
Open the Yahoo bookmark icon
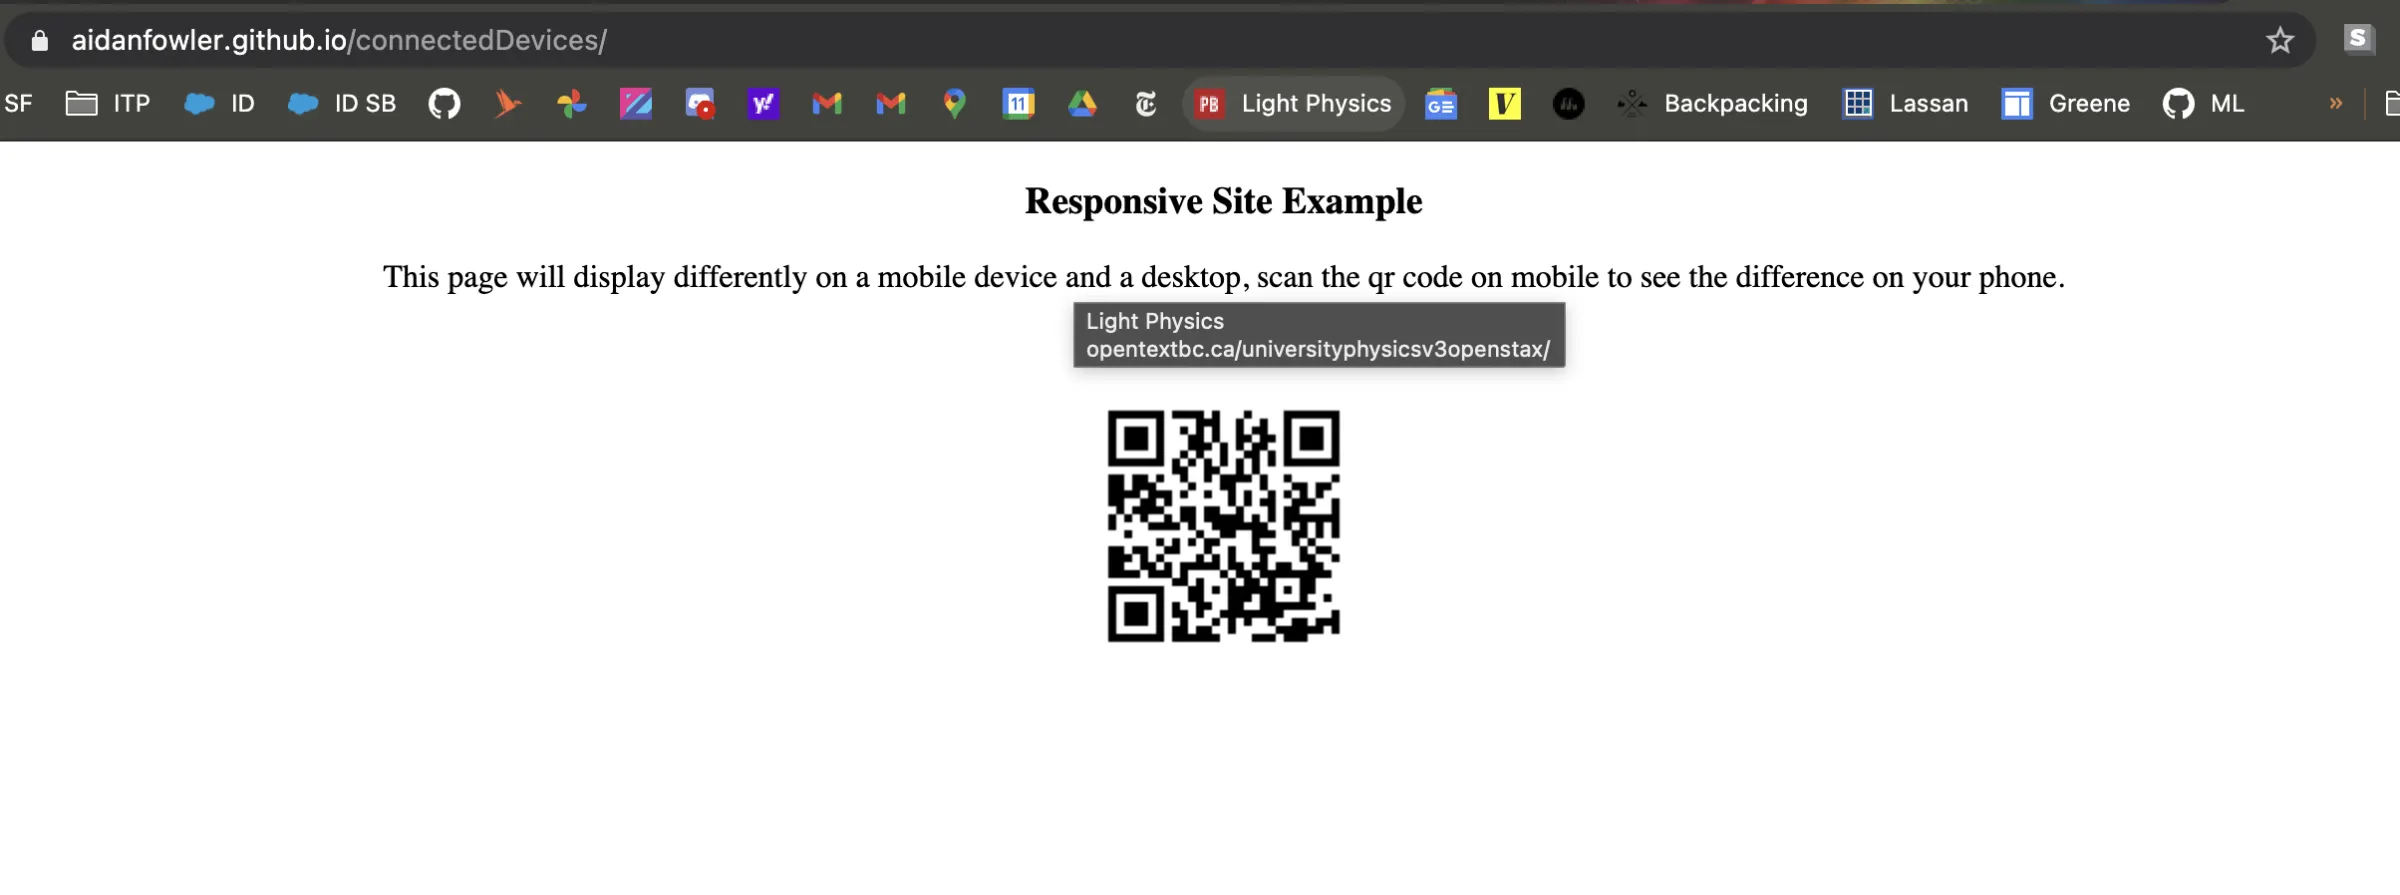coord(763,103)
